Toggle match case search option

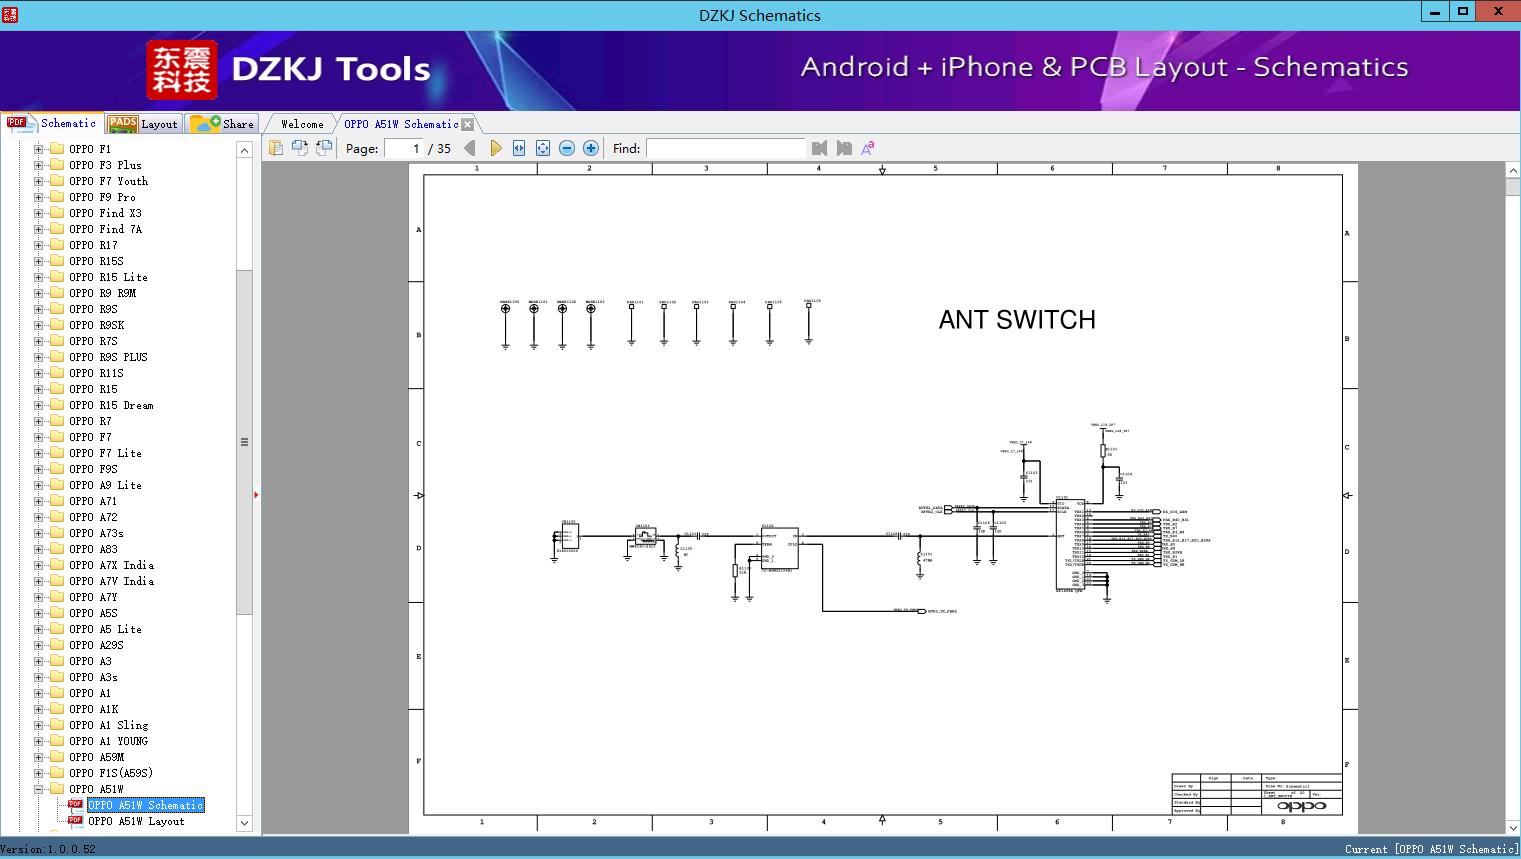(868, 148)
